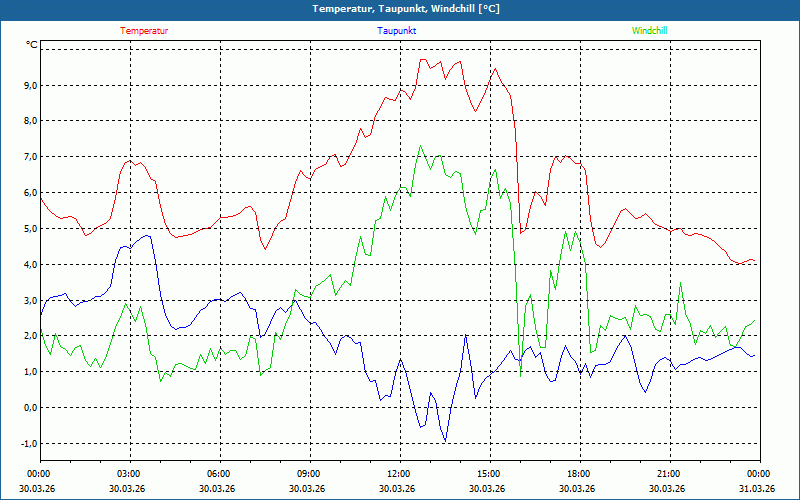Viewport: 800px width, 500px height.
Task: Click the '21:00' time axis label
Action: (670, 474)
